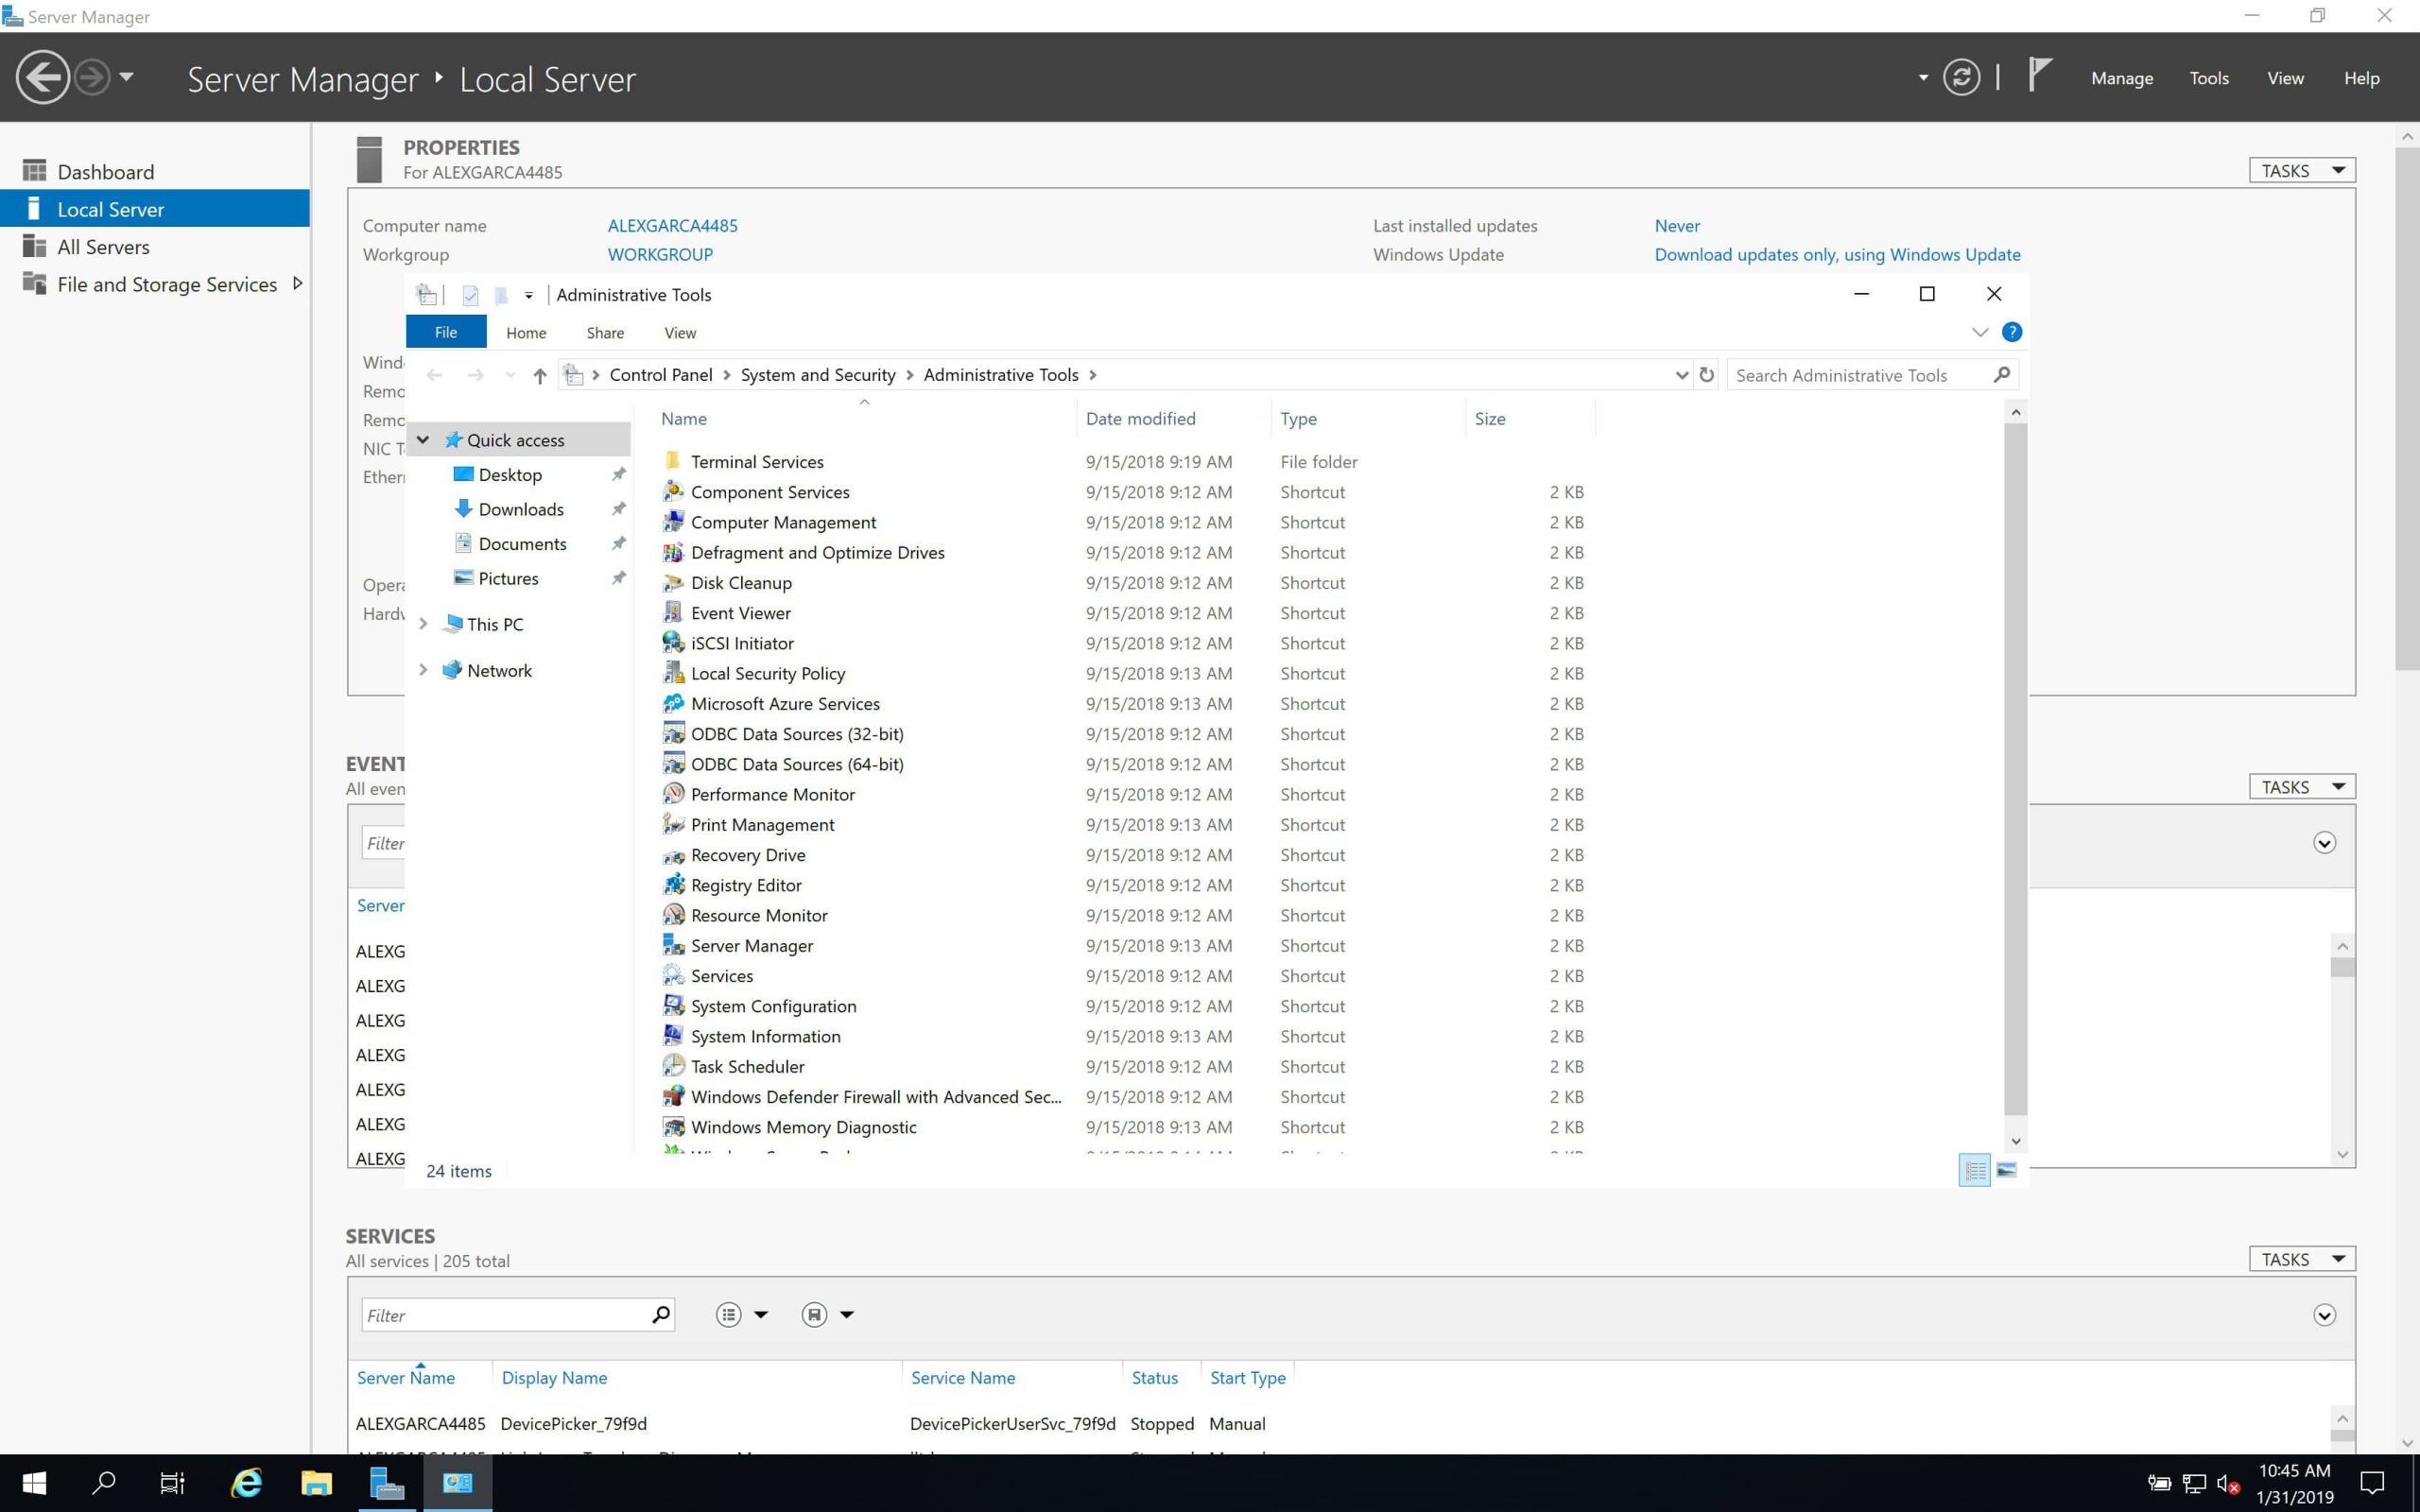This screenshot has width=2420, height=1512.
Task: Switch to large icons view toggle
Action: pos(2006,1170)
